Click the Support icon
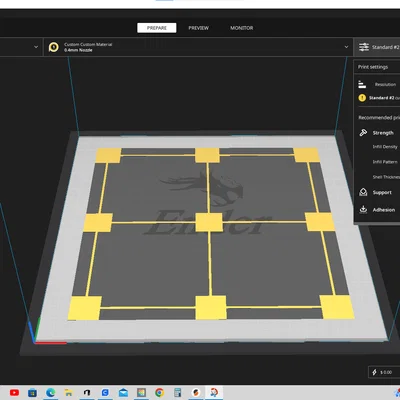 [363, 192]
